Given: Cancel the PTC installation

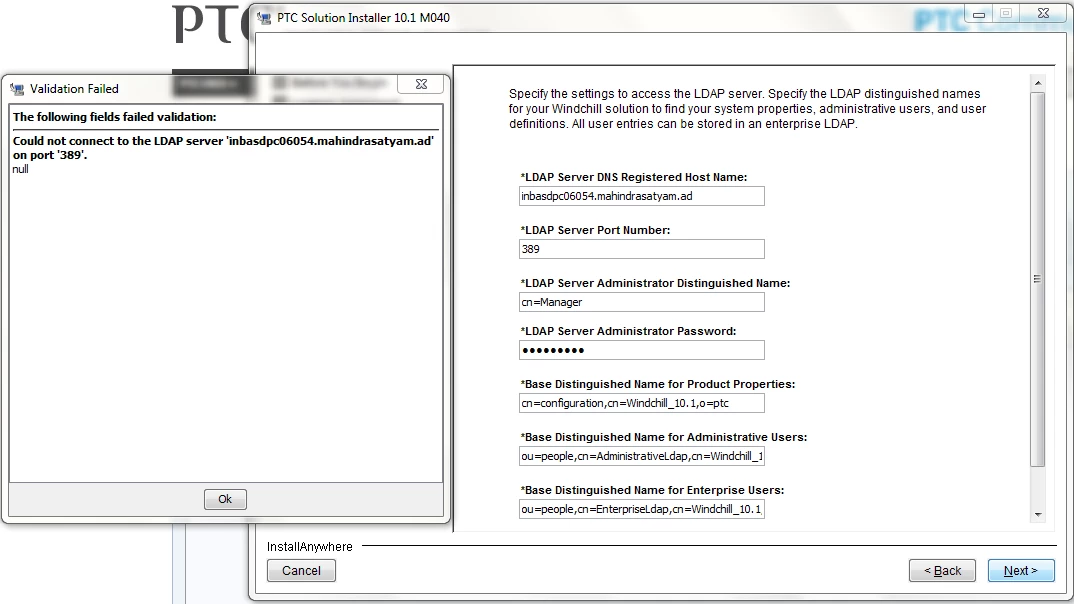Looking at the screenshot, I should coord(301,570).
